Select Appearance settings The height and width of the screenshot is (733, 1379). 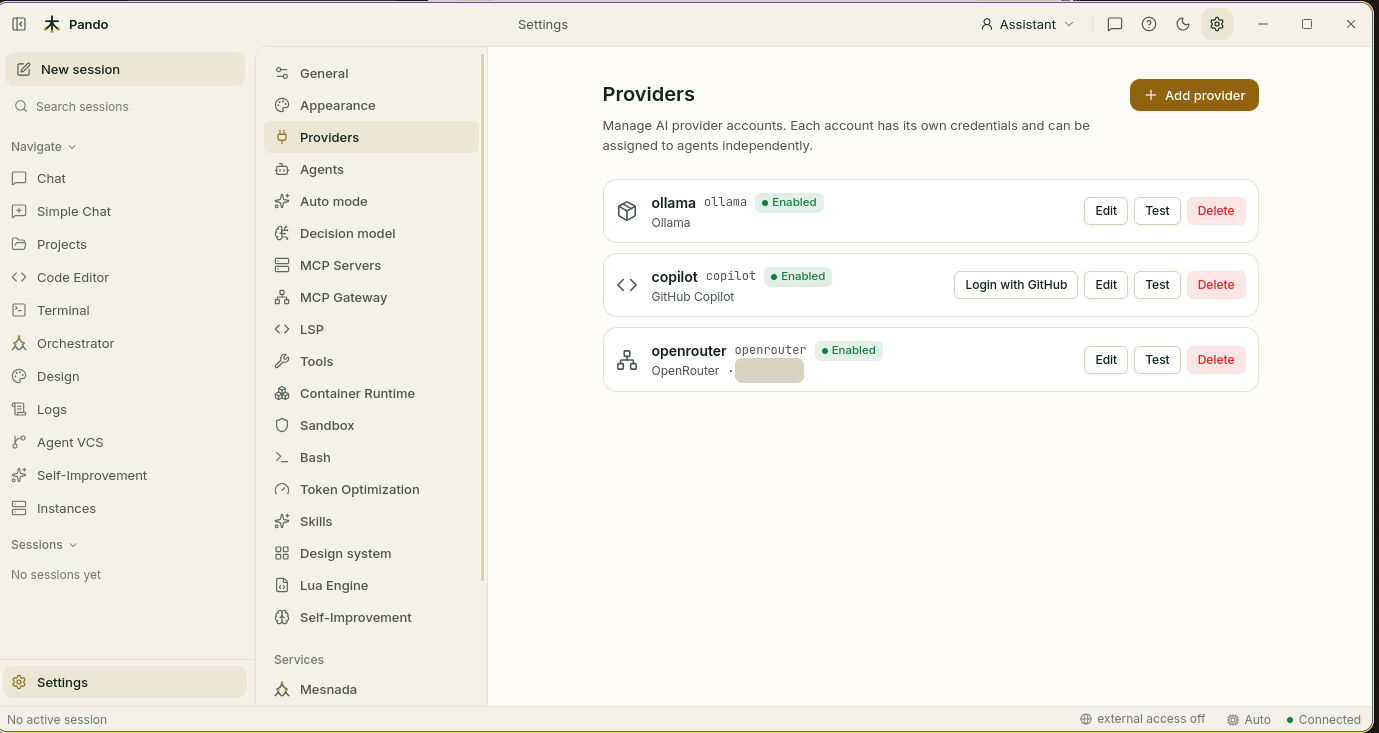[x=371, y=105]
